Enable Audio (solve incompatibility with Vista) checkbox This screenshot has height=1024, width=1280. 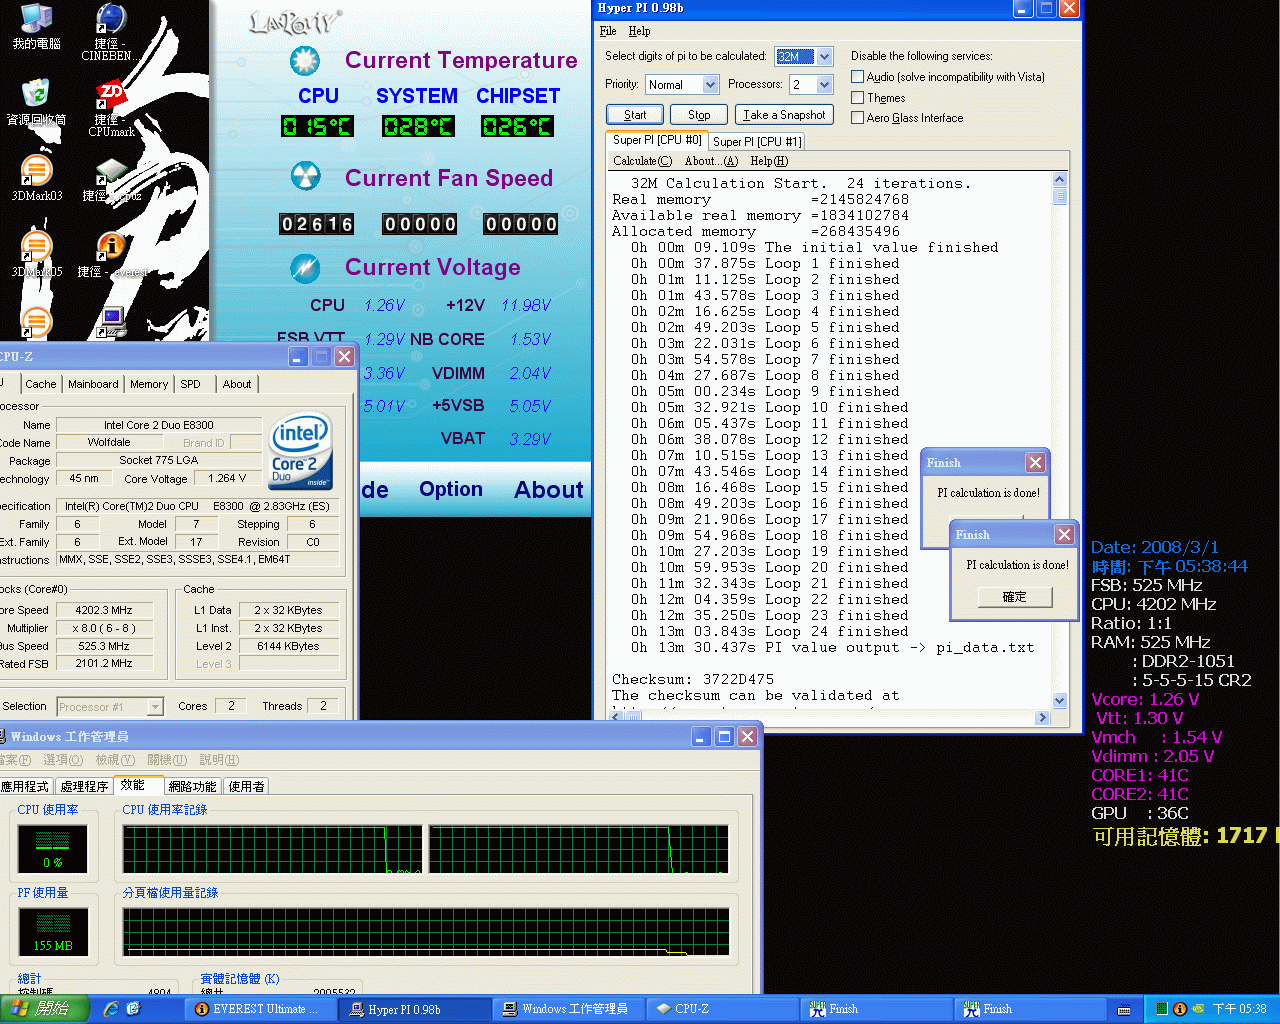(x=857, y=77)
